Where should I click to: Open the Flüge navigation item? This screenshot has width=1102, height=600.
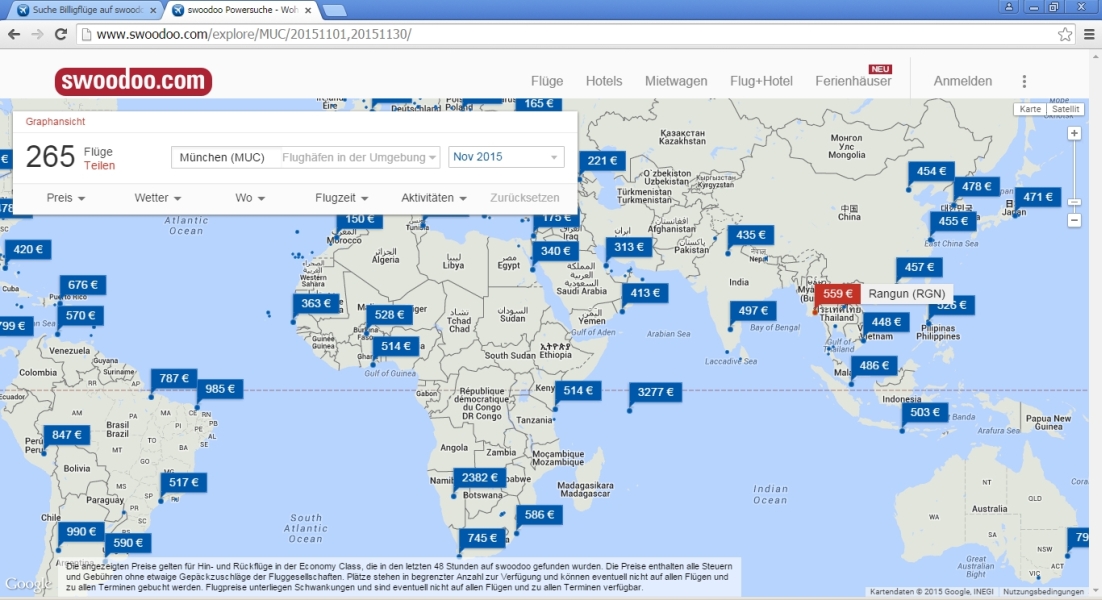(547, 81)
